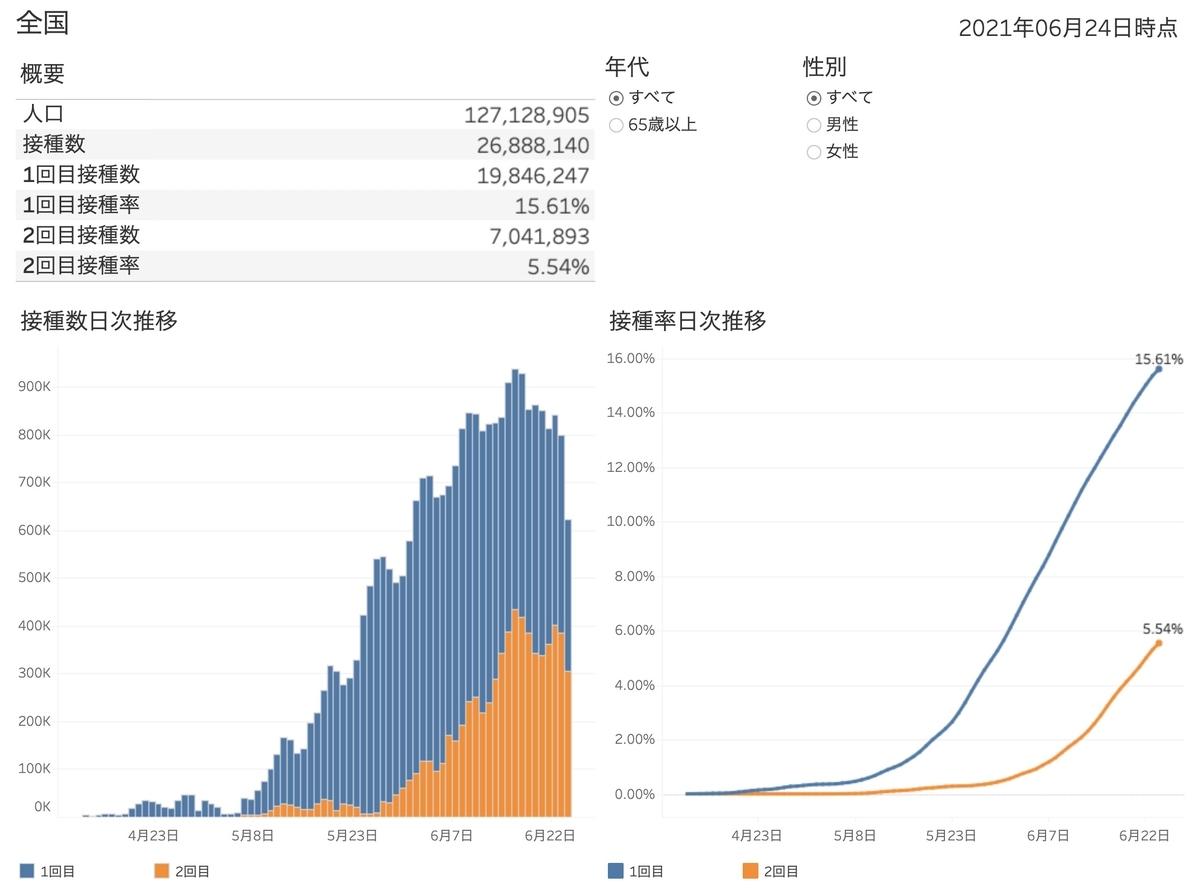
Task: Click the 1回目接種数 row label
Action: [x=81, y=175]
